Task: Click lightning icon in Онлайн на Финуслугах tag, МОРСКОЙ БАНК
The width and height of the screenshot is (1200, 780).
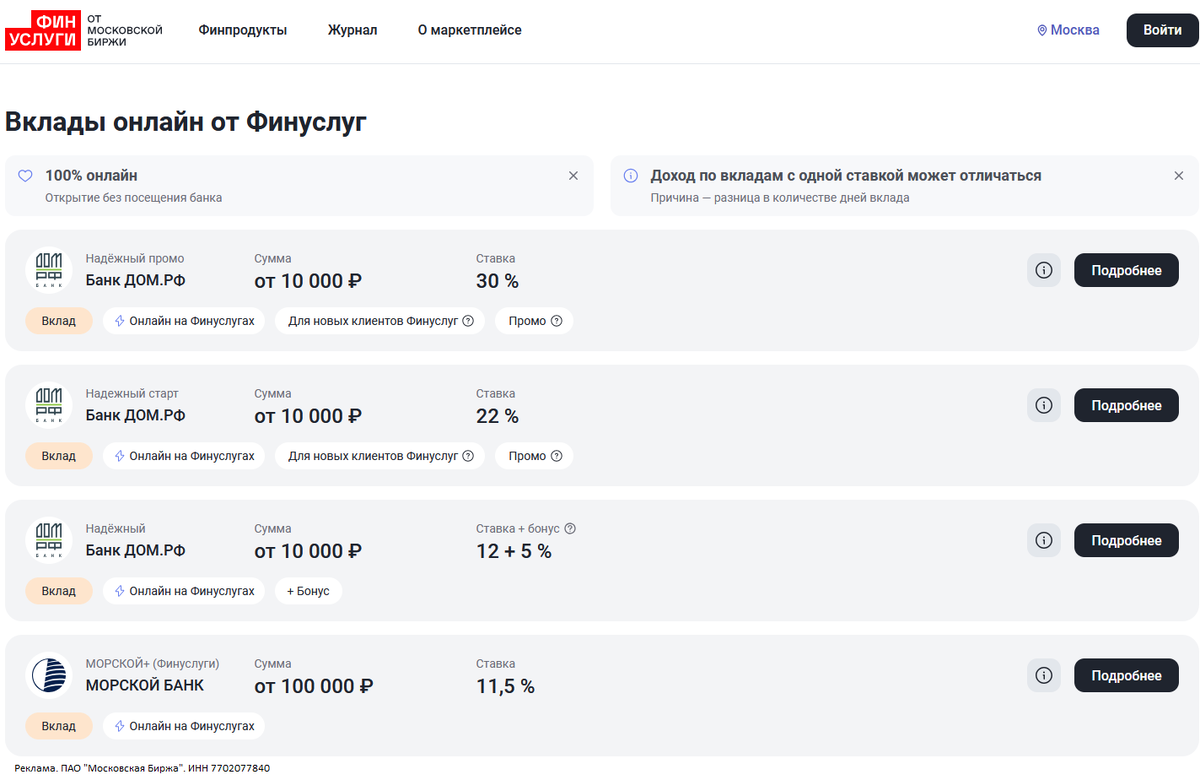Action: point(120,726)
